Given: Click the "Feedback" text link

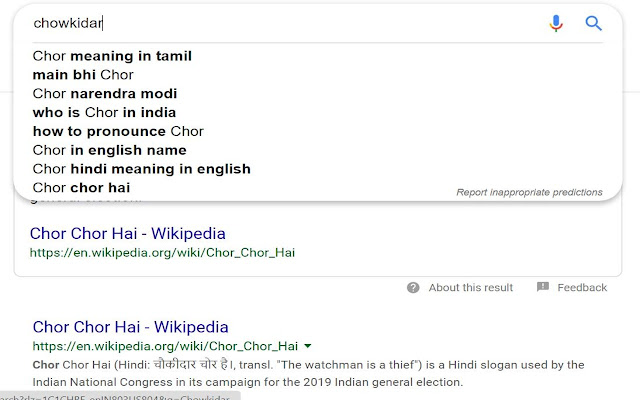Looking at the screenshot, I should pyautogui.click(x=582, y=287).
